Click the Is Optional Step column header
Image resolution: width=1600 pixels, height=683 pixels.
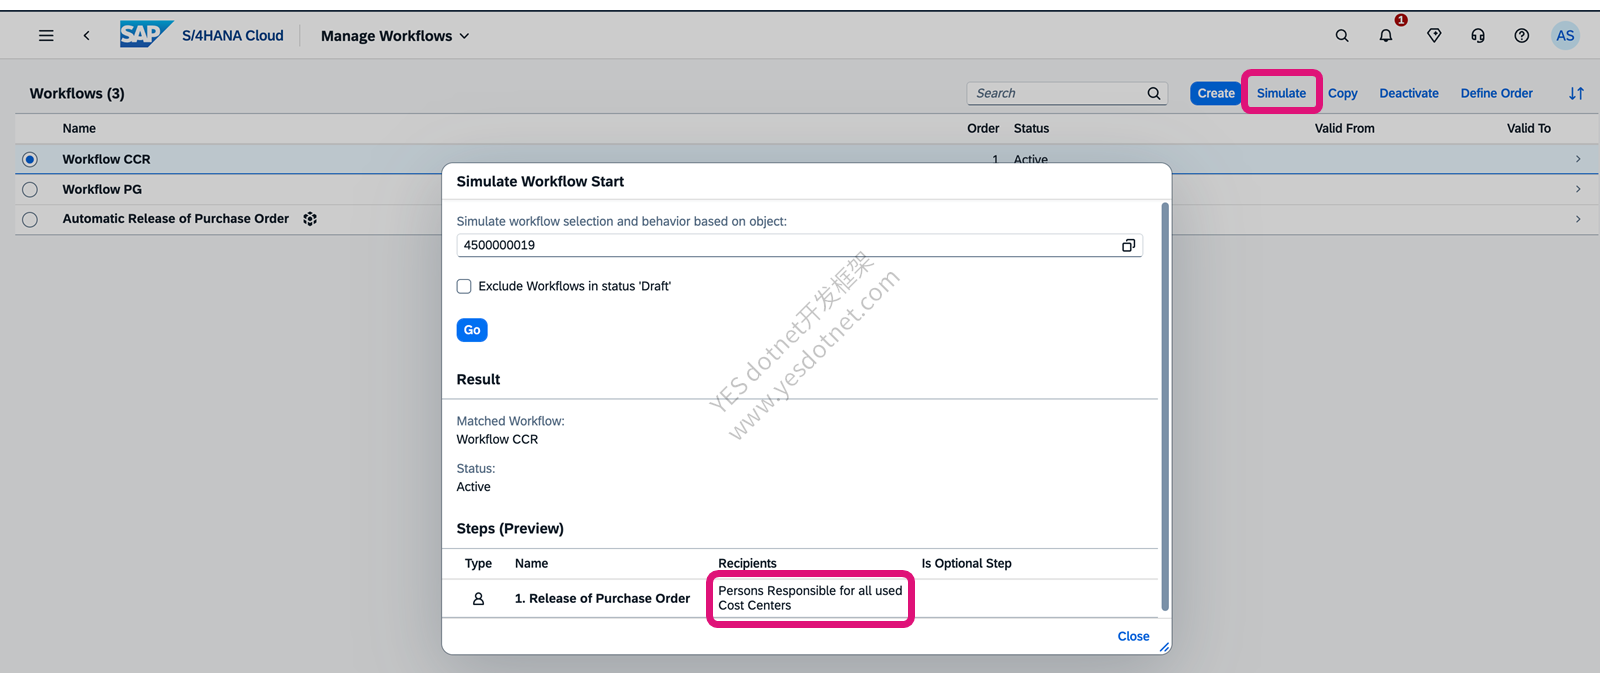tap(966, 563)
